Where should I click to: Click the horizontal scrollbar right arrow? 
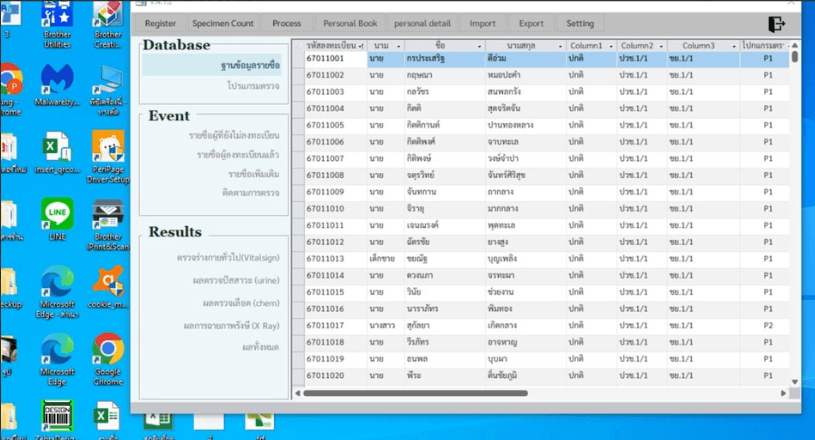coord(783,393)
